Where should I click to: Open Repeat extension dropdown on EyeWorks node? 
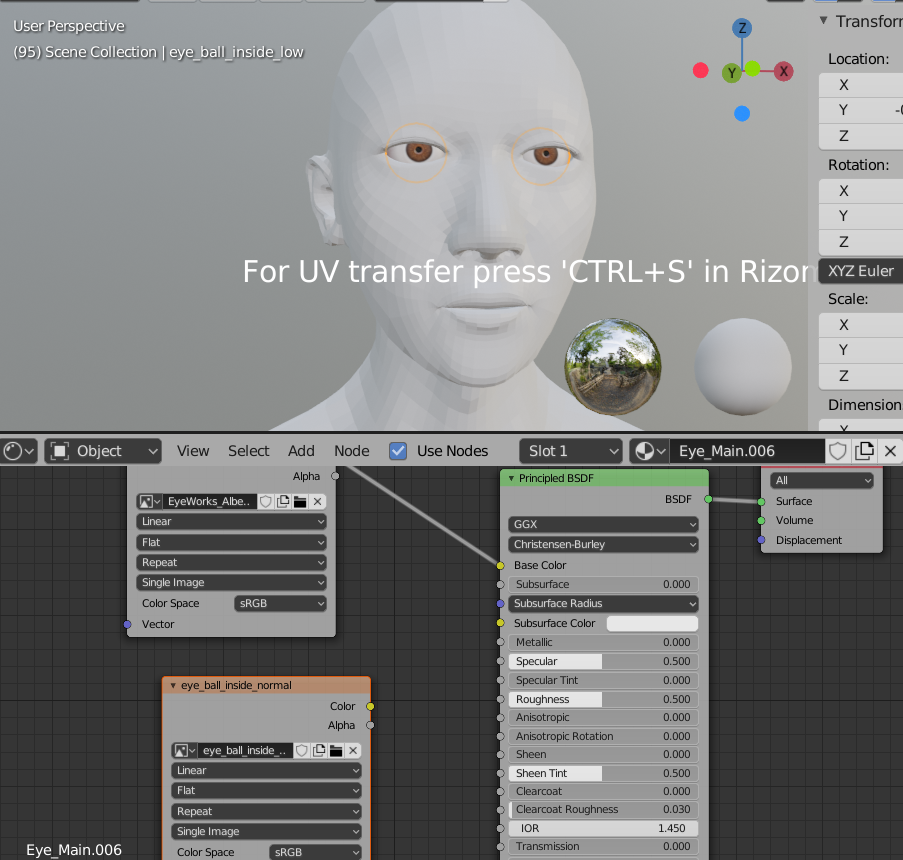[x=232, y=563]
